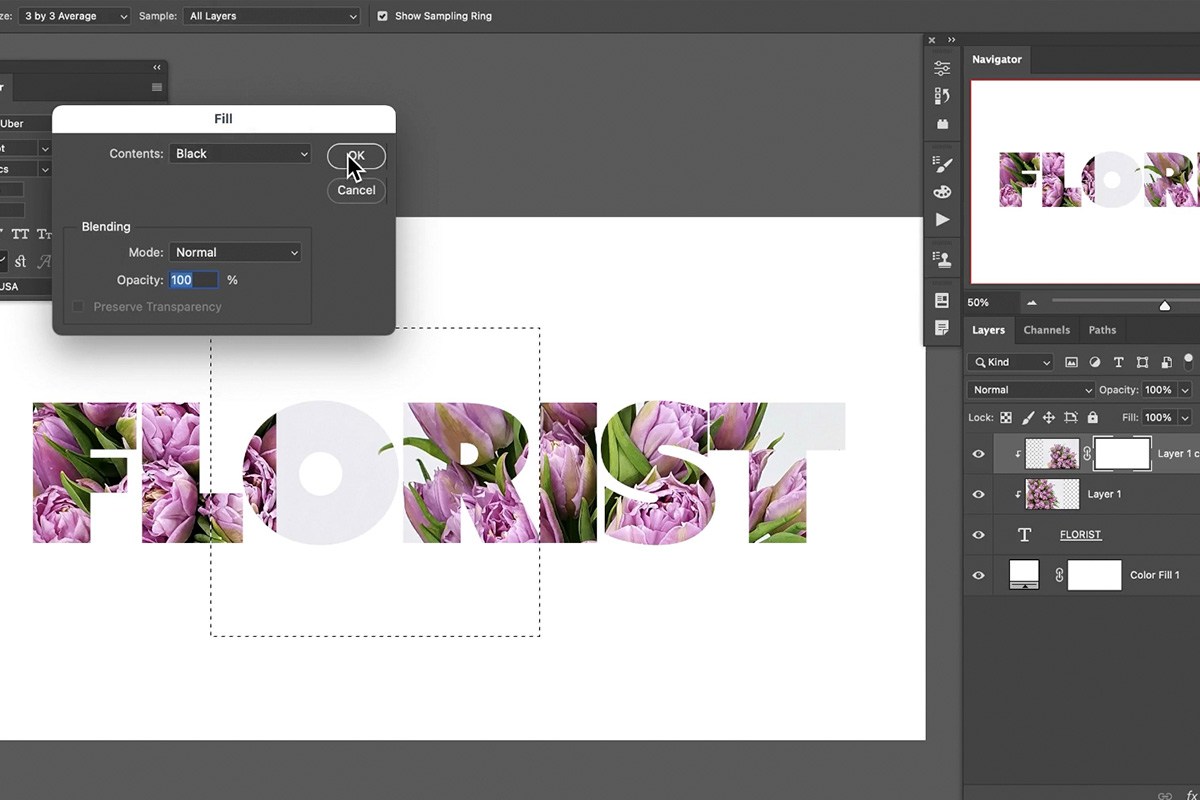Hide the FLORIST text layer
Screen dimensions: 1200x800
pyautogui.click(x=978, y=535)
